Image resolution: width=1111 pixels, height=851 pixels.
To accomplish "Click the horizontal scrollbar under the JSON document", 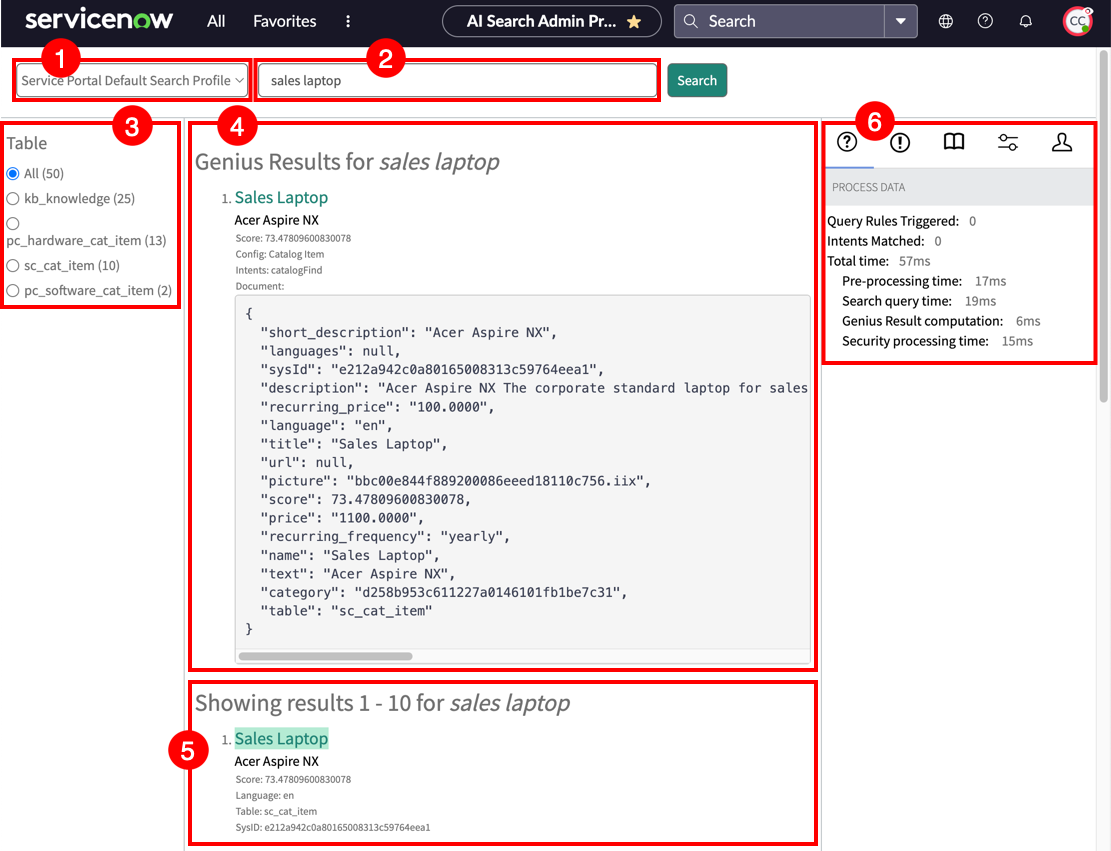I will click(325, 656).
